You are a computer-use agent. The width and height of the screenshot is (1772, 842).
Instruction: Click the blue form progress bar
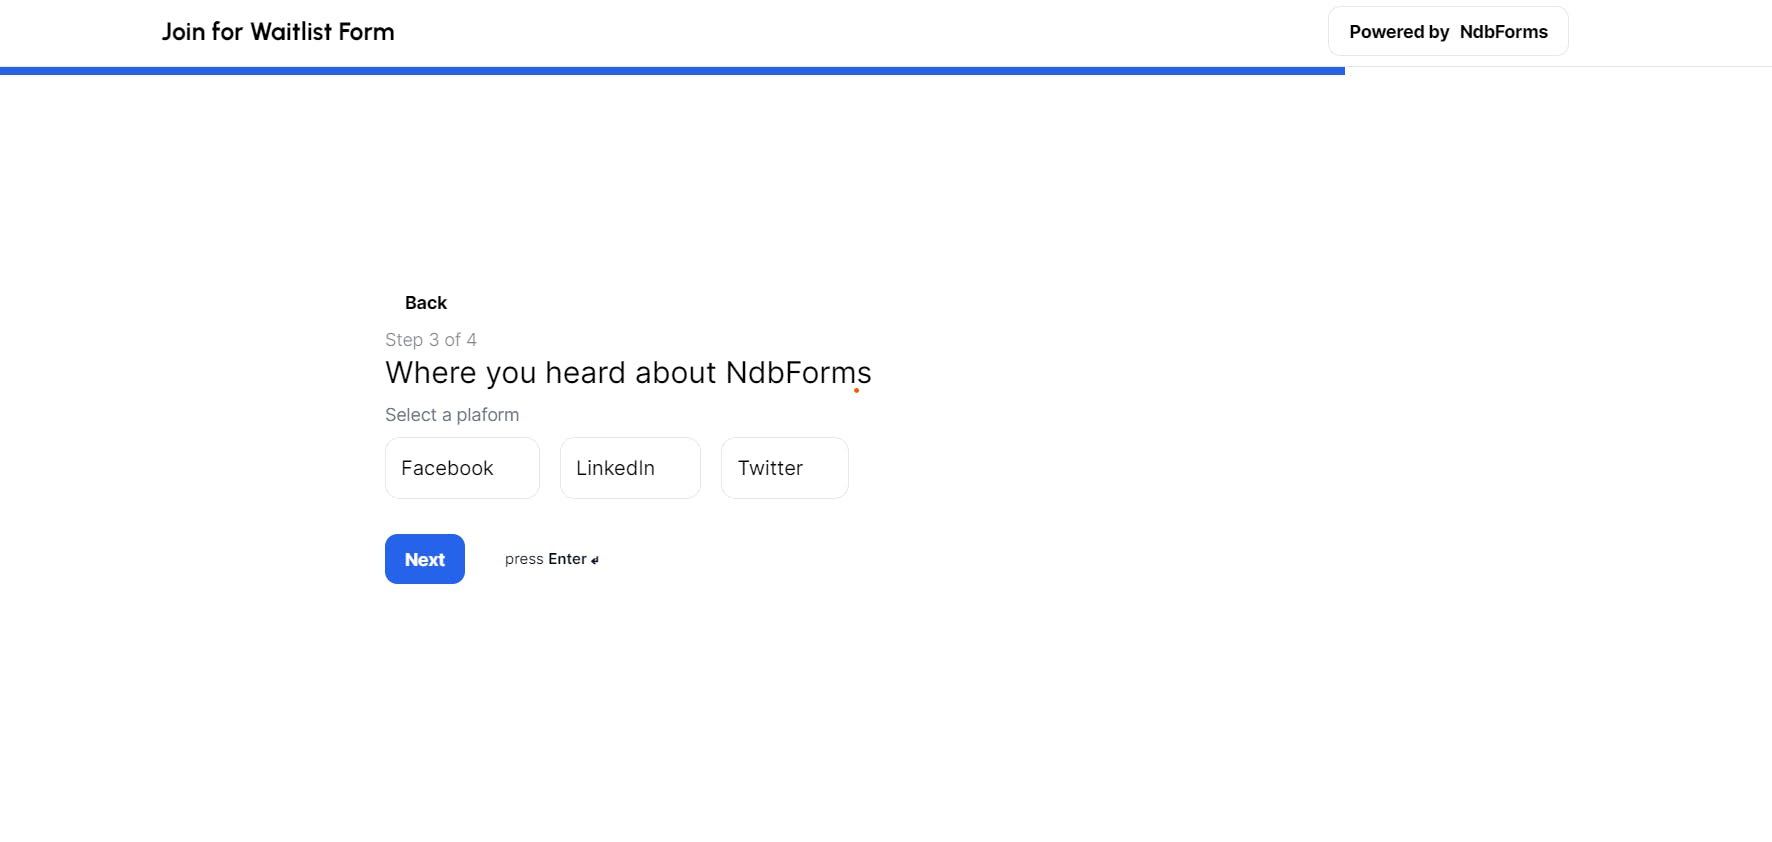tap(672, 71)
